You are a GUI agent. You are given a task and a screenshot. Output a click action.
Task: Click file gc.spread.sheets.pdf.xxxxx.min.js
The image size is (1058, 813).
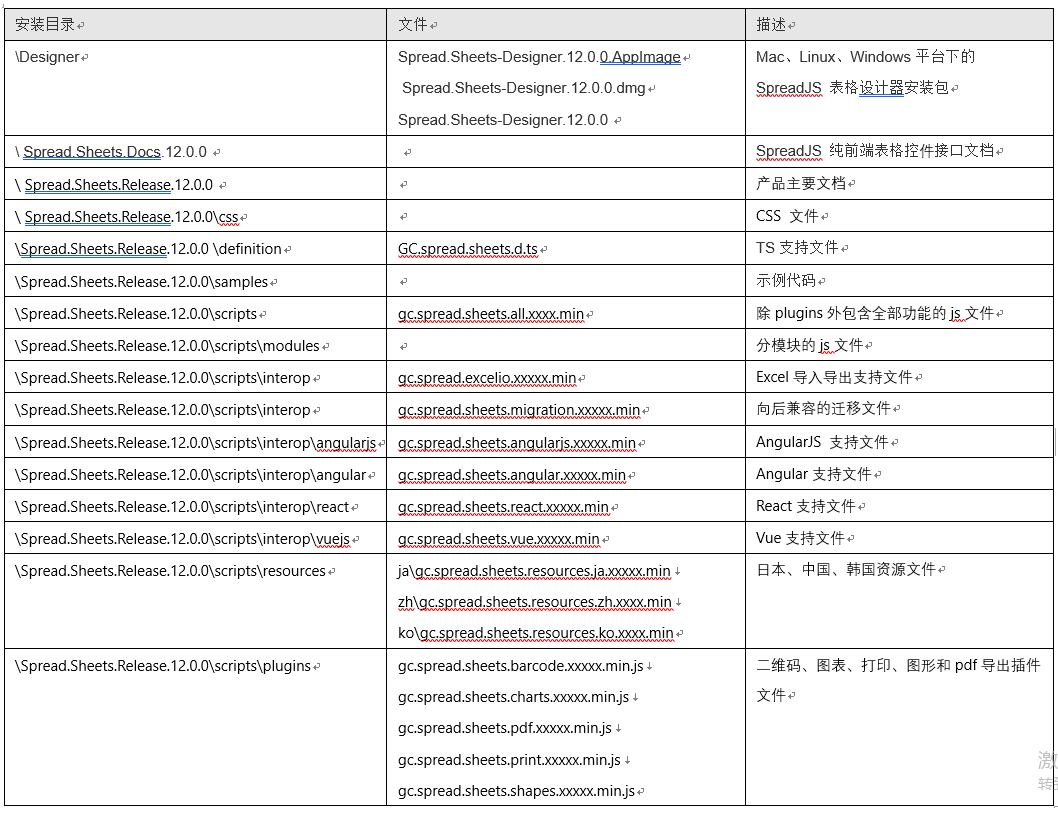click(x=505, y=728)
